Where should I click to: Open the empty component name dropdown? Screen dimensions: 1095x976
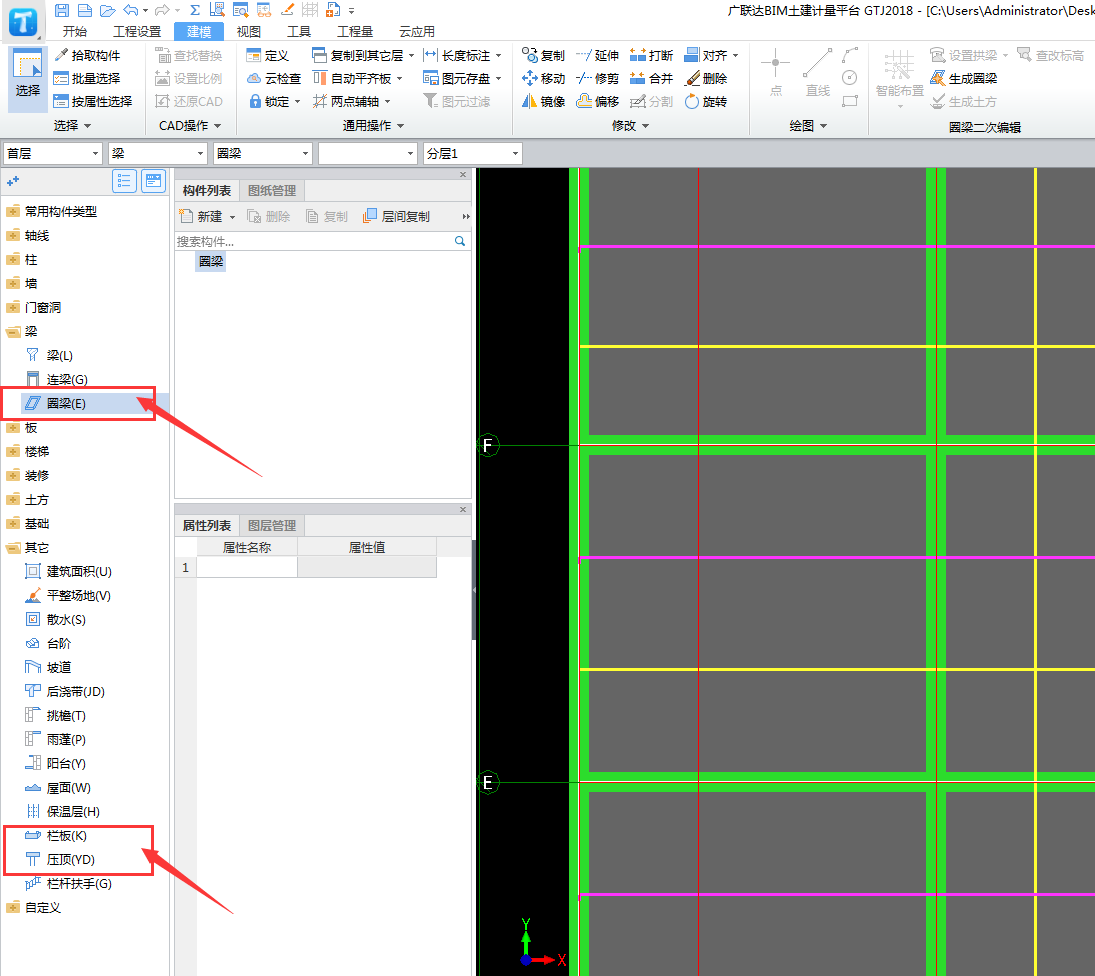coord(367,153)
